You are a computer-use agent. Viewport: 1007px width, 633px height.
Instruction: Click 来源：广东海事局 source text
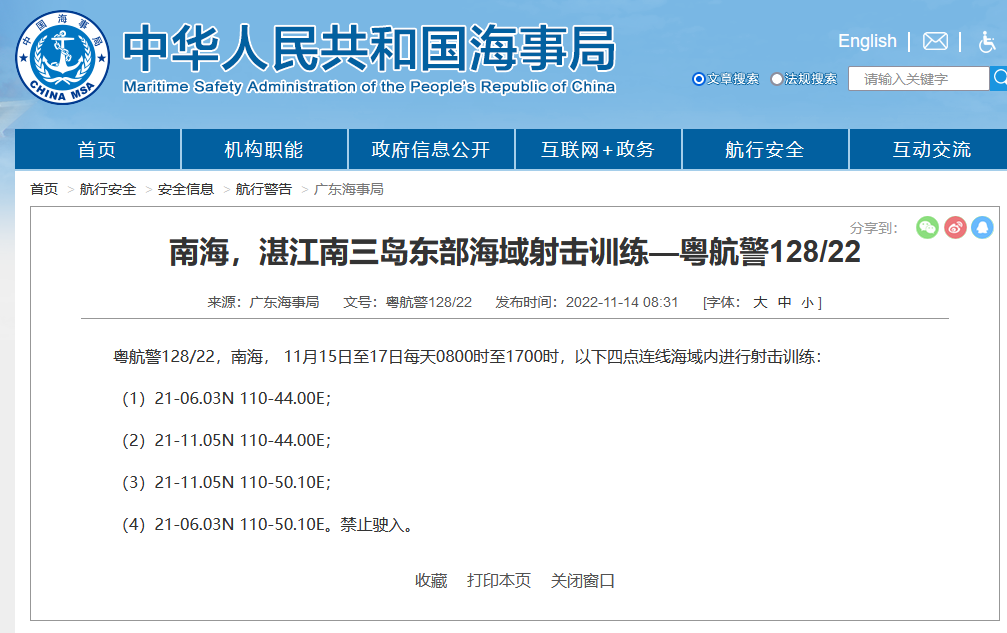263,302
